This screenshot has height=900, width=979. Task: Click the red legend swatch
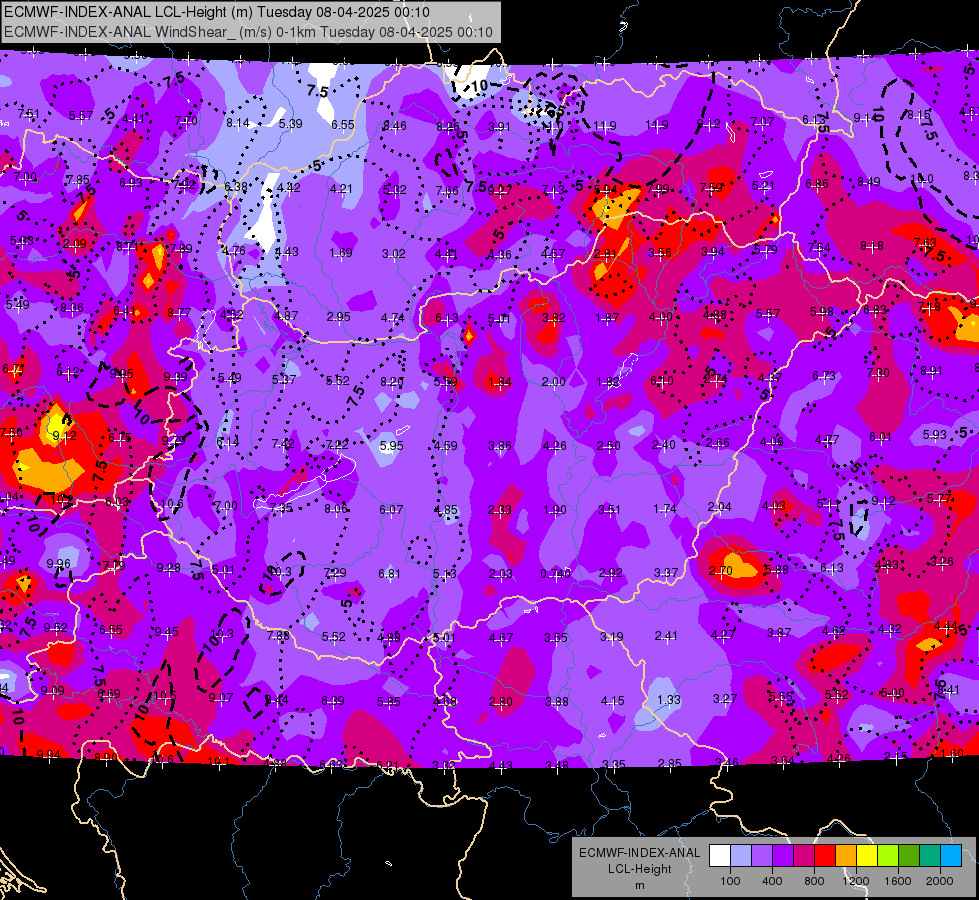[825, 855]
